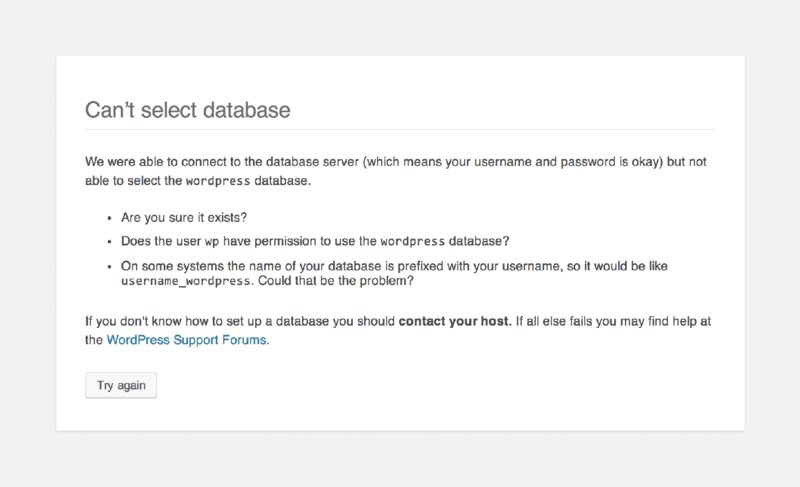Click bullet dot before "Are you sure"
The image size is (800, 487).
tap(109, 217)
